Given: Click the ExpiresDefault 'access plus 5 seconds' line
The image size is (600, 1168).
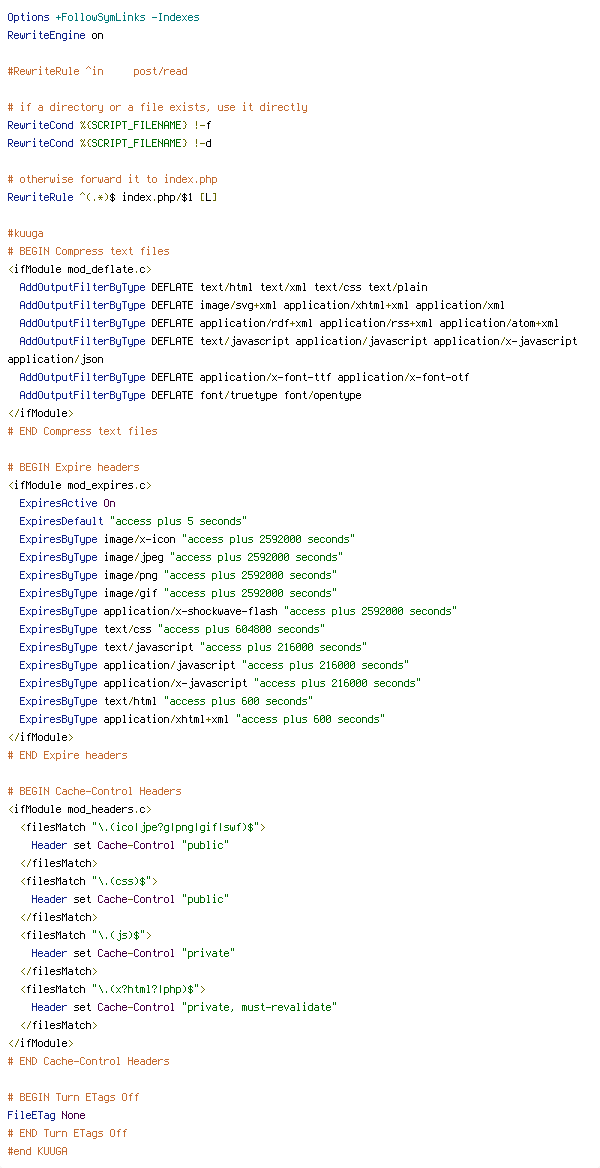Looking at the screenshot, I should (x=133, y=521).
